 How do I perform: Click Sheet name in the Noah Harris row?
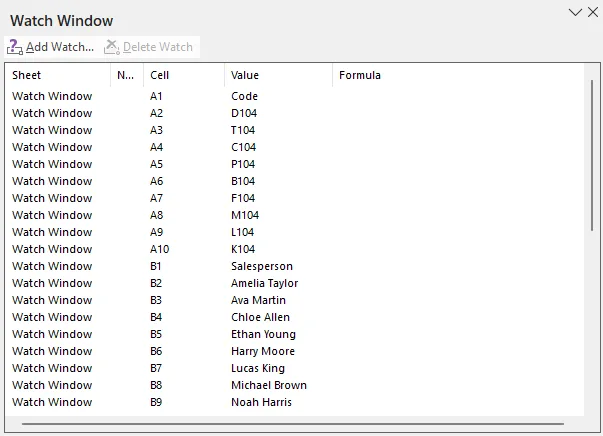click(52, 402)
